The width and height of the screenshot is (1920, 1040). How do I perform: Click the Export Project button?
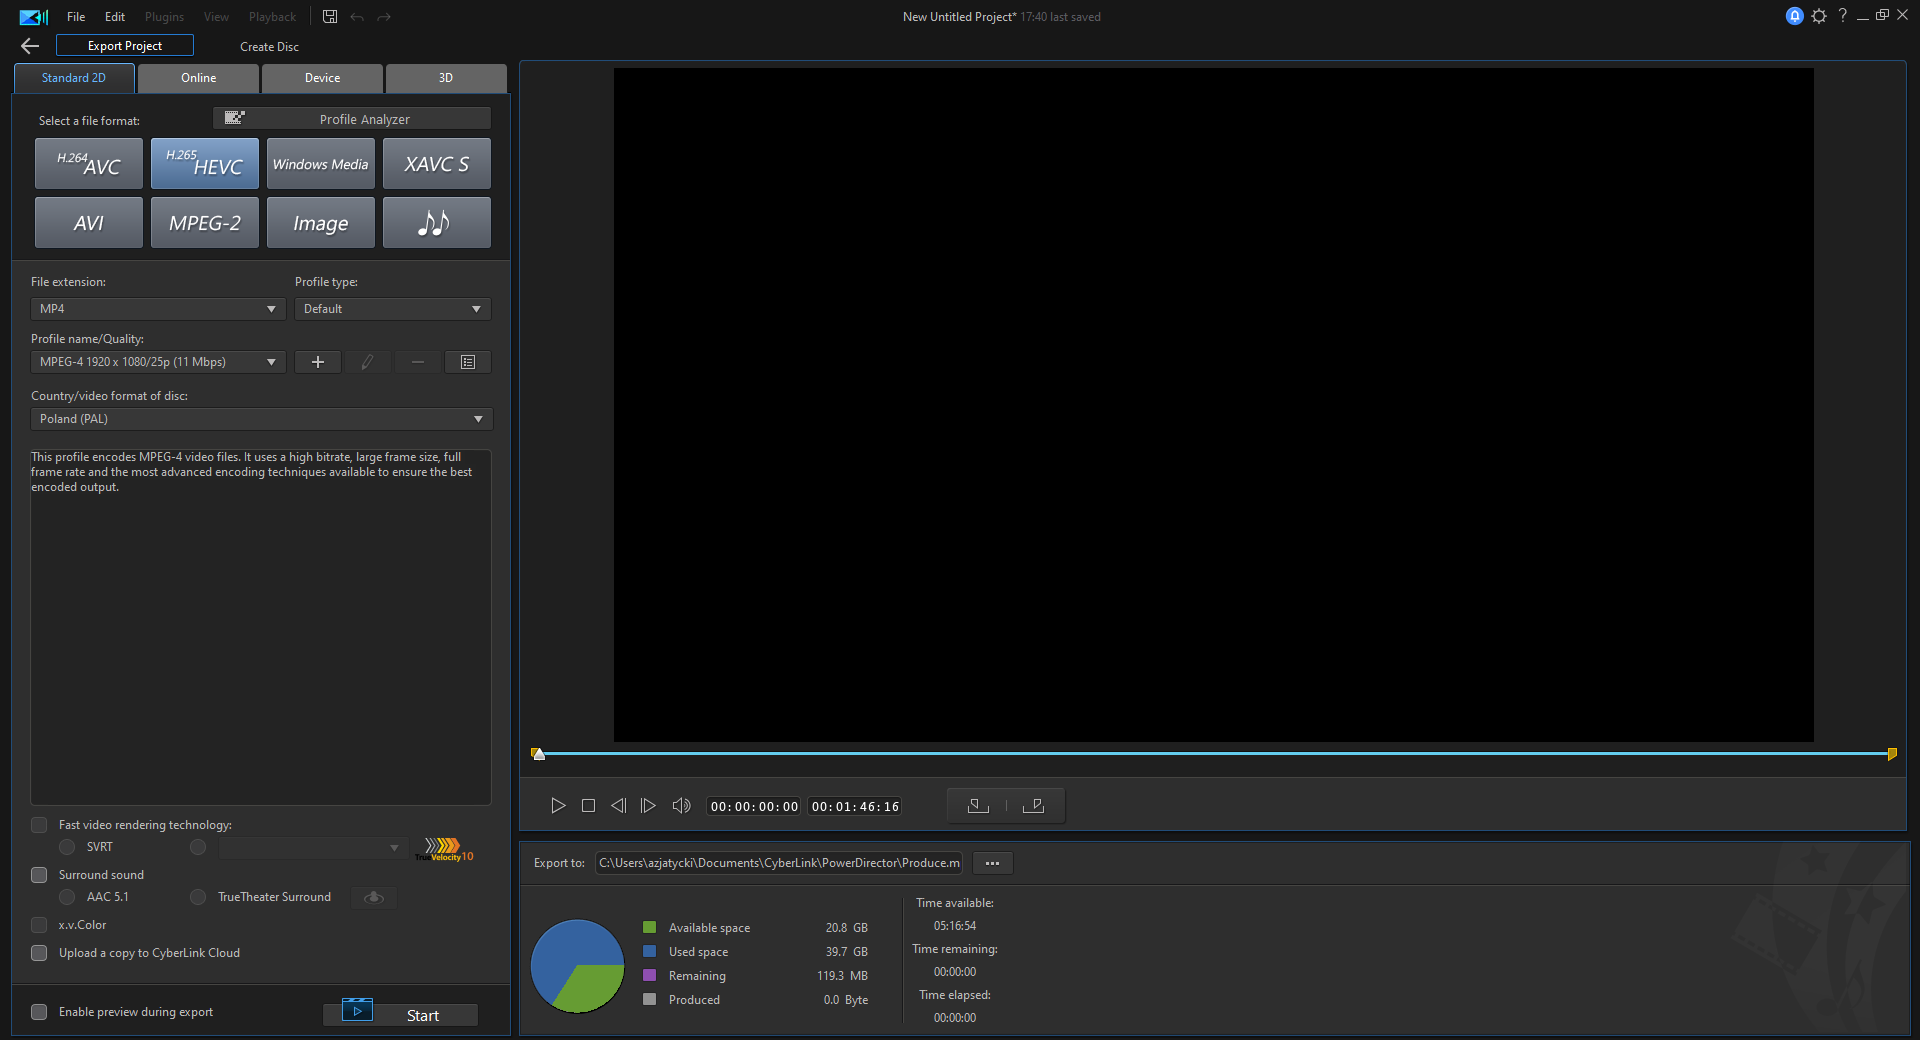click(x=125, y=46)
